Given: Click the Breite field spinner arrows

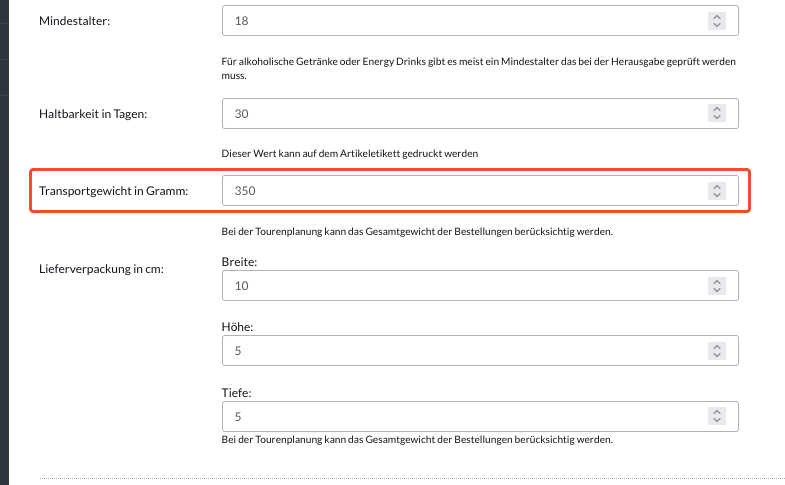Looking at the screenshot, I should tap(717, 286).
